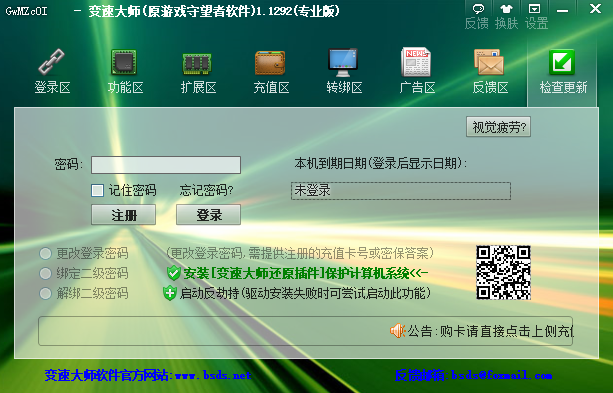Screen dimensions: 613x393
Task: Open the www.bsds.net website link
Action: click(x=213, y=375)
